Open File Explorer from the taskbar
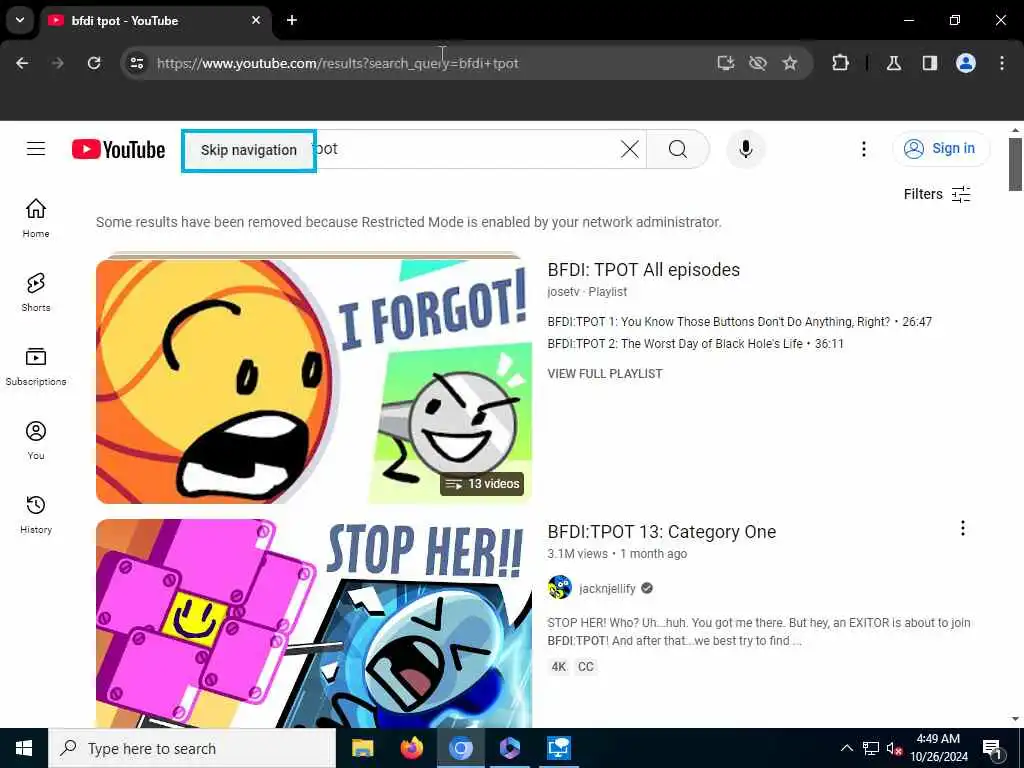Viewport: 1024px width, 768px height. pos(362,748)
